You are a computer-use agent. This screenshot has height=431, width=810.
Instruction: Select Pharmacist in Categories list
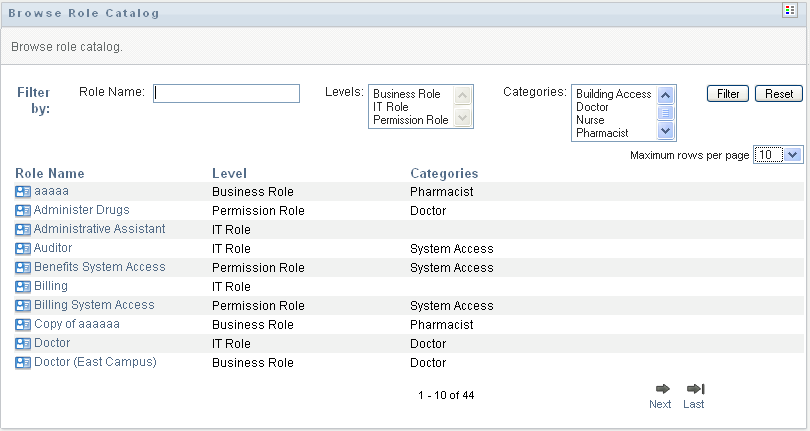tap(602, 133)
